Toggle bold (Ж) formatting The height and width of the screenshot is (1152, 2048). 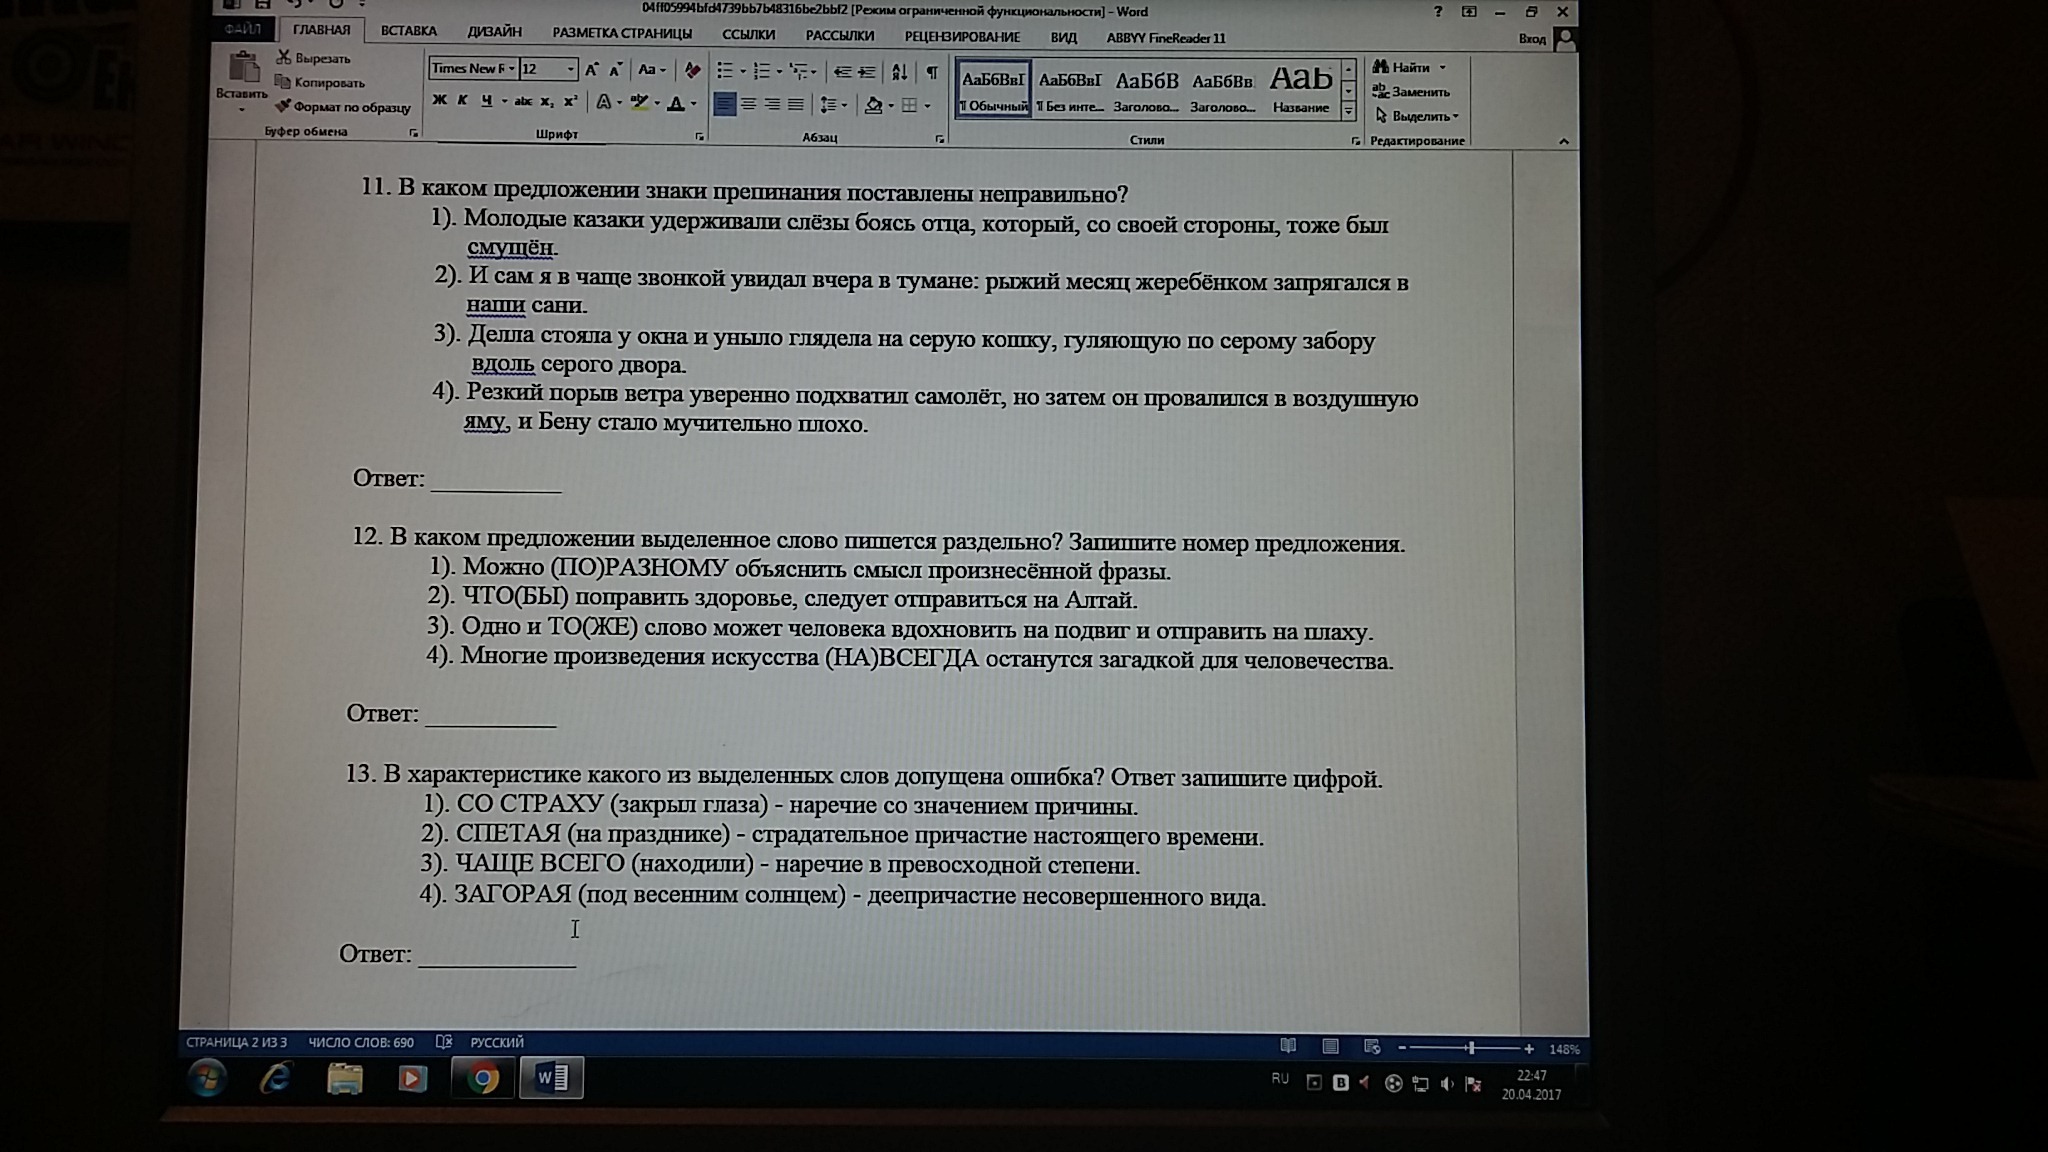tap(439, 101)
